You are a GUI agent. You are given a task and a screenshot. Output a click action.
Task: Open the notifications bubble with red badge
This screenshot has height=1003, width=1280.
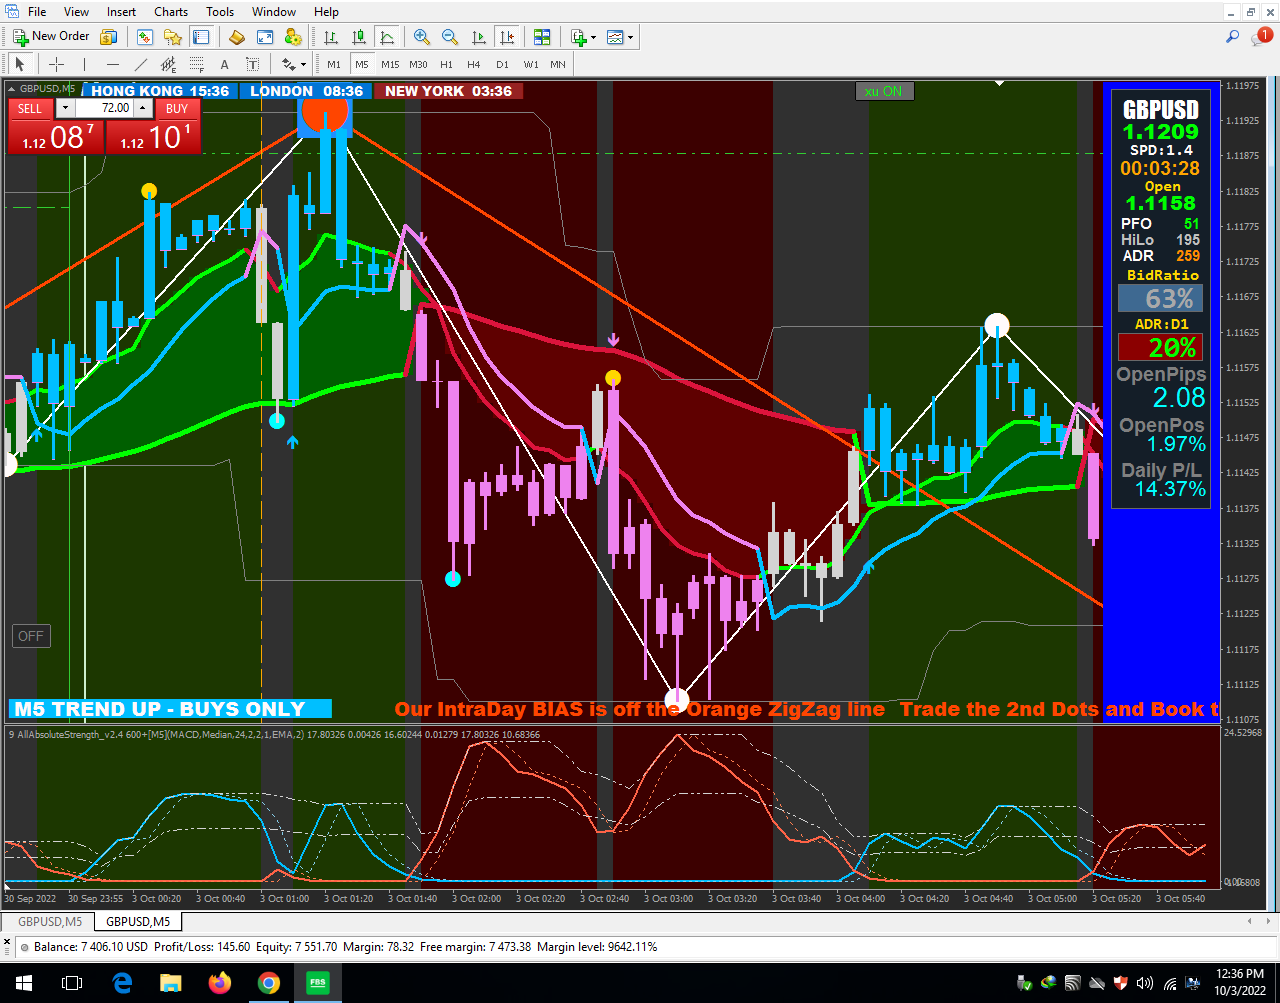(1261, 36)
